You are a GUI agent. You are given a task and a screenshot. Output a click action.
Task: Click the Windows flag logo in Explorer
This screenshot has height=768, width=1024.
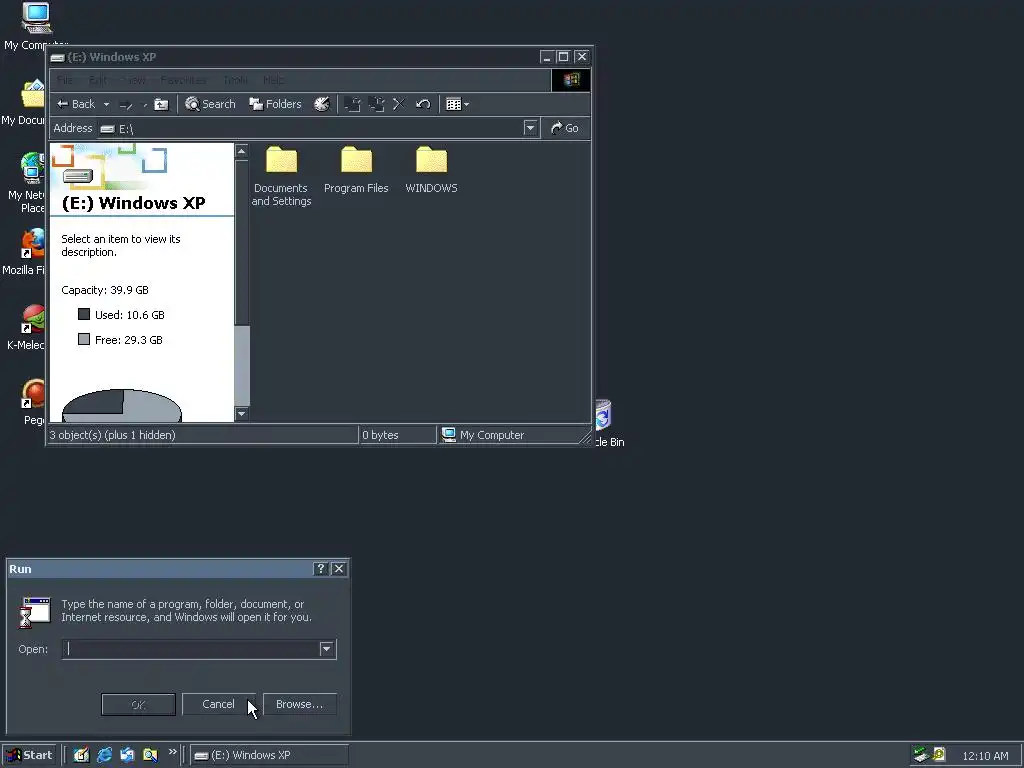coord(571,80)
